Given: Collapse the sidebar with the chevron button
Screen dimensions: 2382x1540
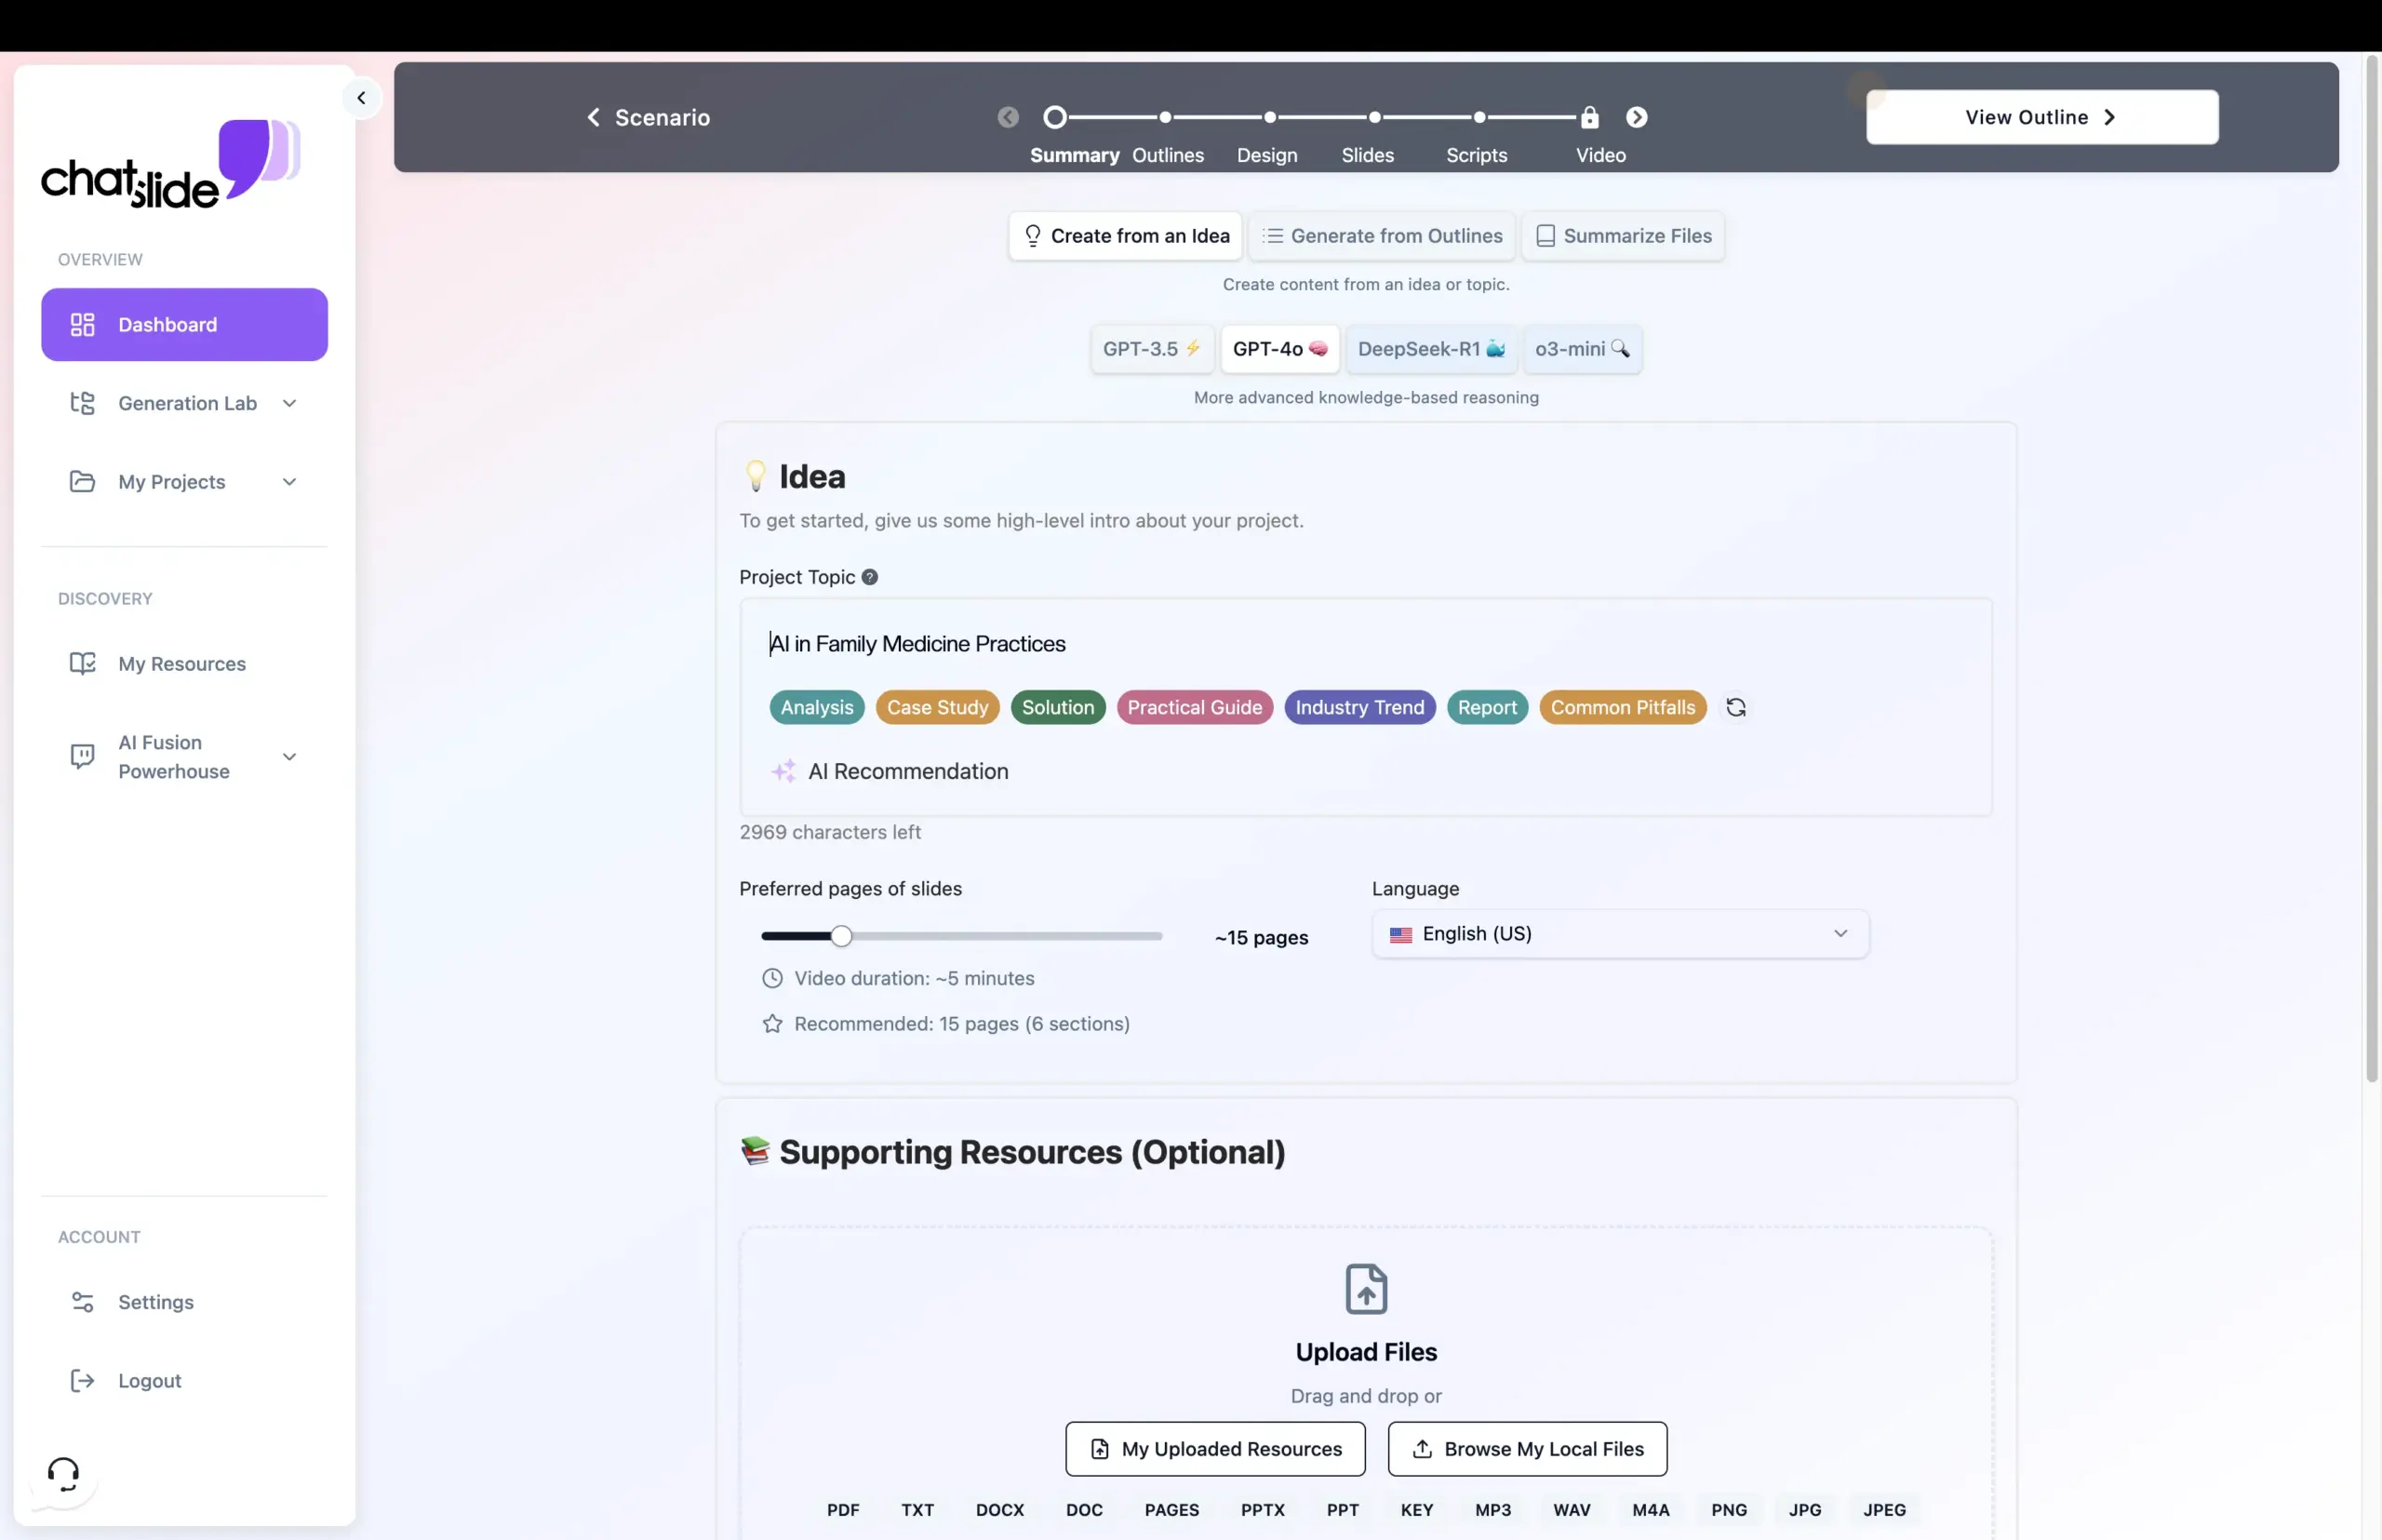Looking at the screenshot, I should click(361, 98).
